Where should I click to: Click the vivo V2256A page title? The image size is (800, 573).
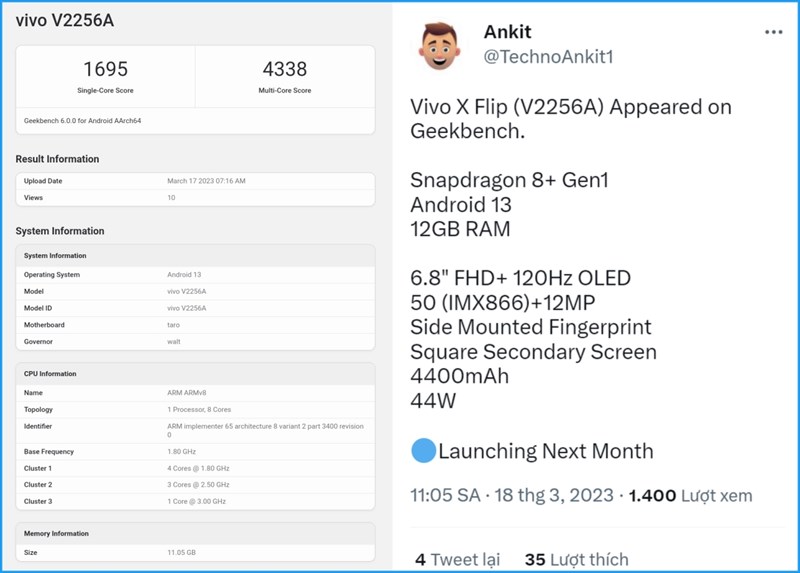[x=65, y=20]
